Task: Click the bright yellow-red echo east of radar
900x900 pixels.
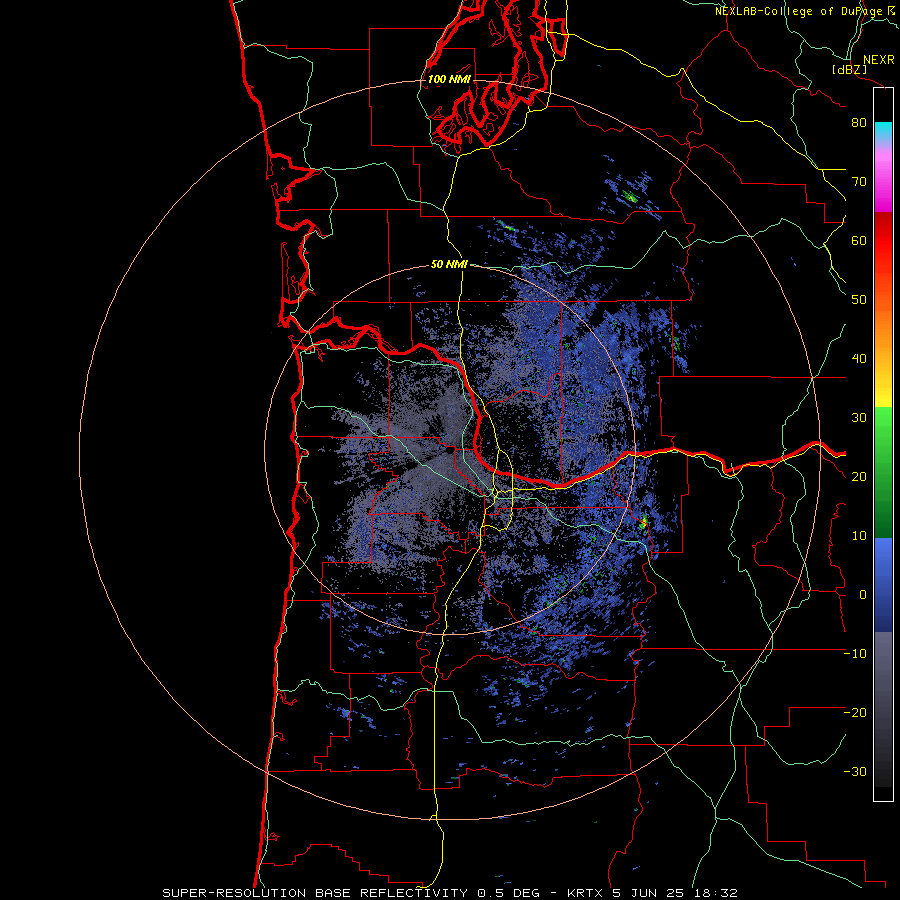Action: pyautogui.click(x=643, y=522)
